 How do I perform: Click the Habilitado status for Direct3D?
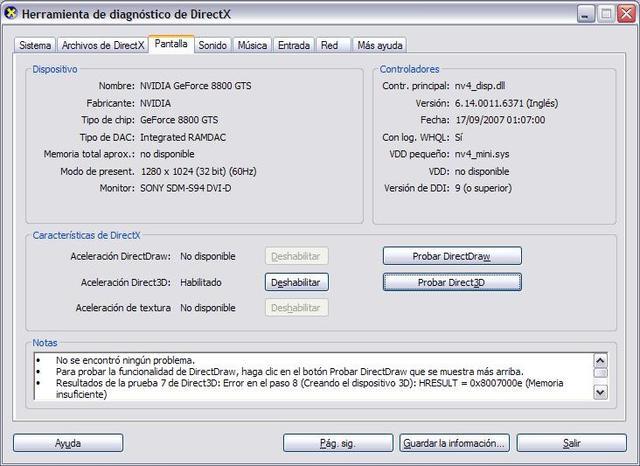(201, 282)
